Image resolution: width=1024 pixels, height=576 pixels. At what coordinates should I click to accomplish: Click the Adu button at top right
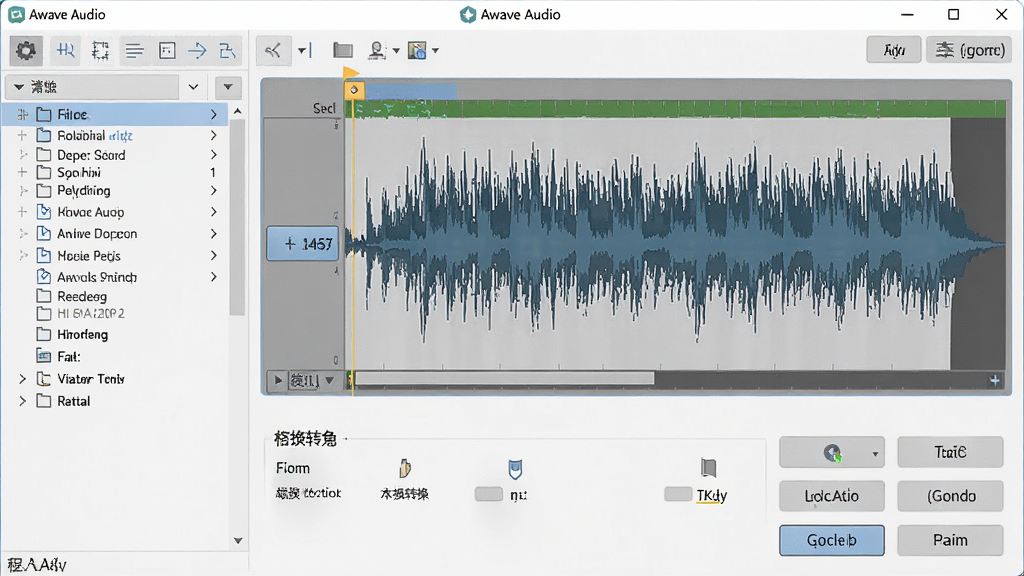tap(894, 50)
